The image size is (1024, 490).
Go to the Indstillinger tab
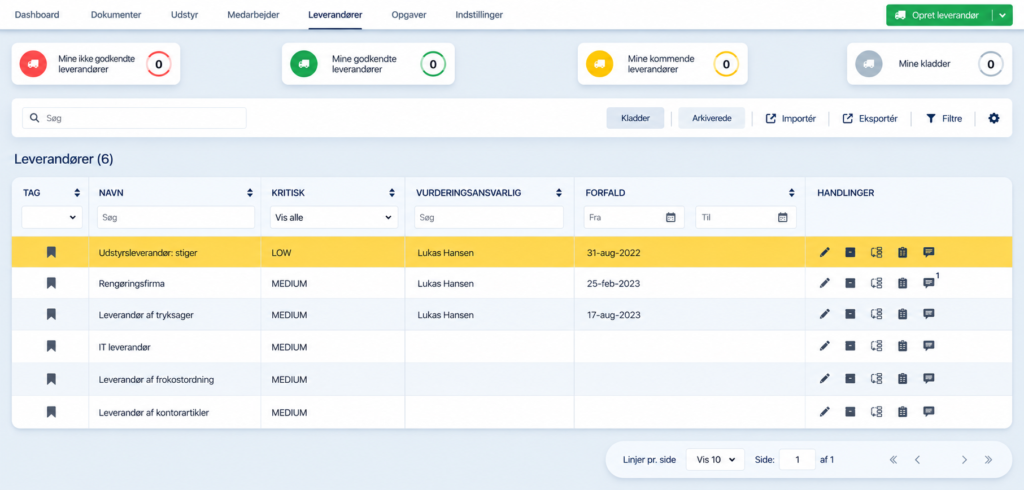coord(479,14)
